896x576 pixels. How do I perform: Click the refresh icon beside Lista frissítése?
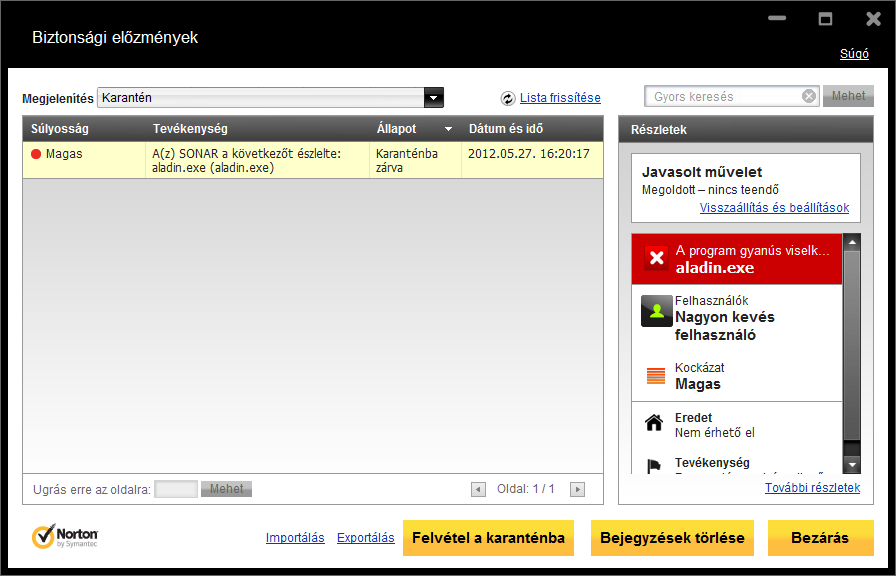point(507,98)
